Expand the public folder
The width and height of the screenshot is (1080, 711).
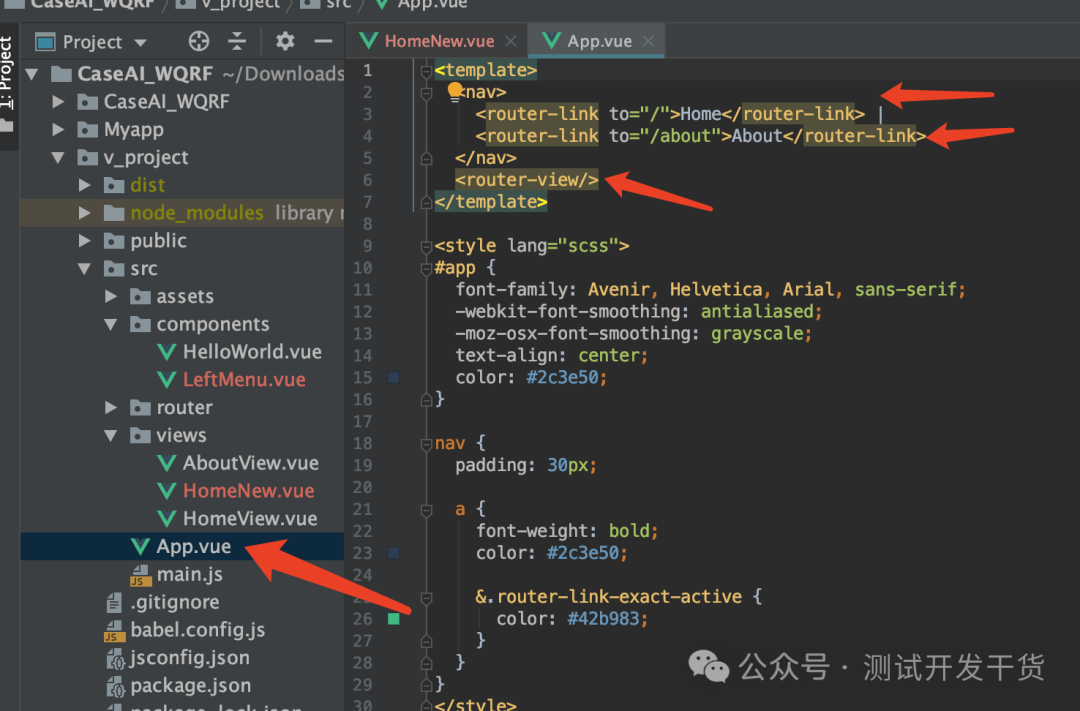click(84, 240)
